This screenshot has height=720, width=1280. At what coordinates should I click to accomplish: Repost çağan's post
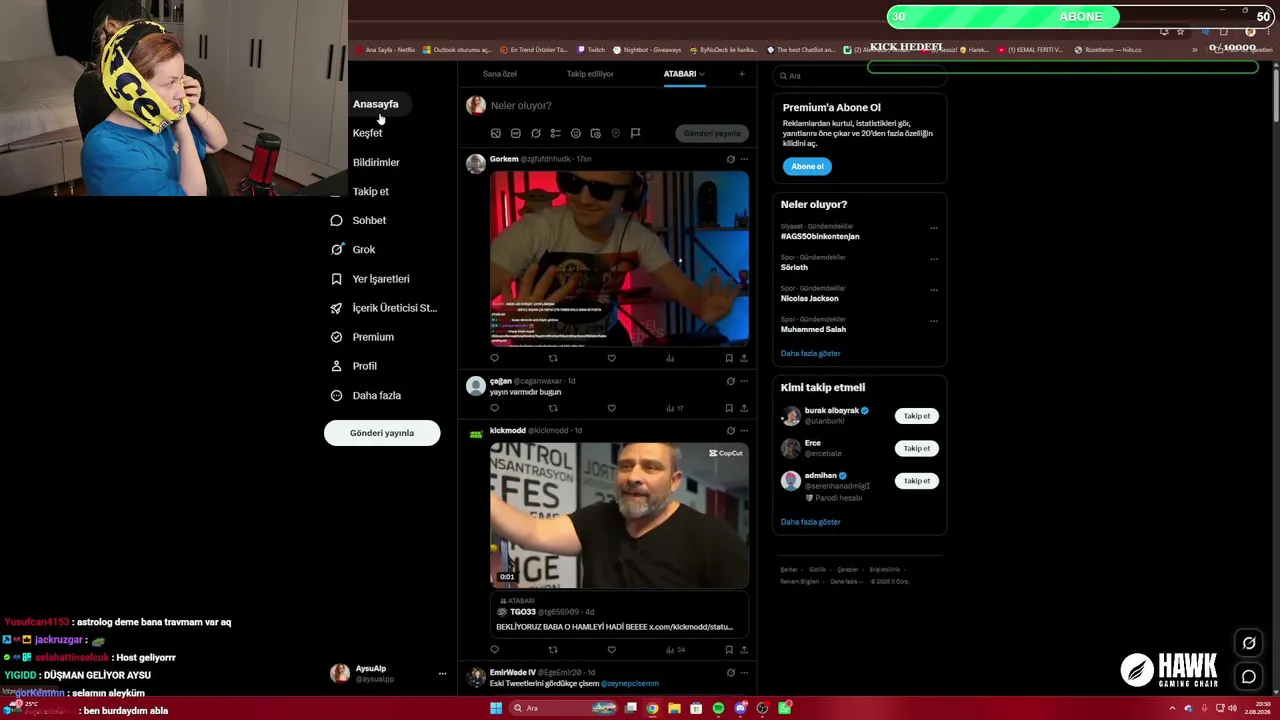(552, 408)
